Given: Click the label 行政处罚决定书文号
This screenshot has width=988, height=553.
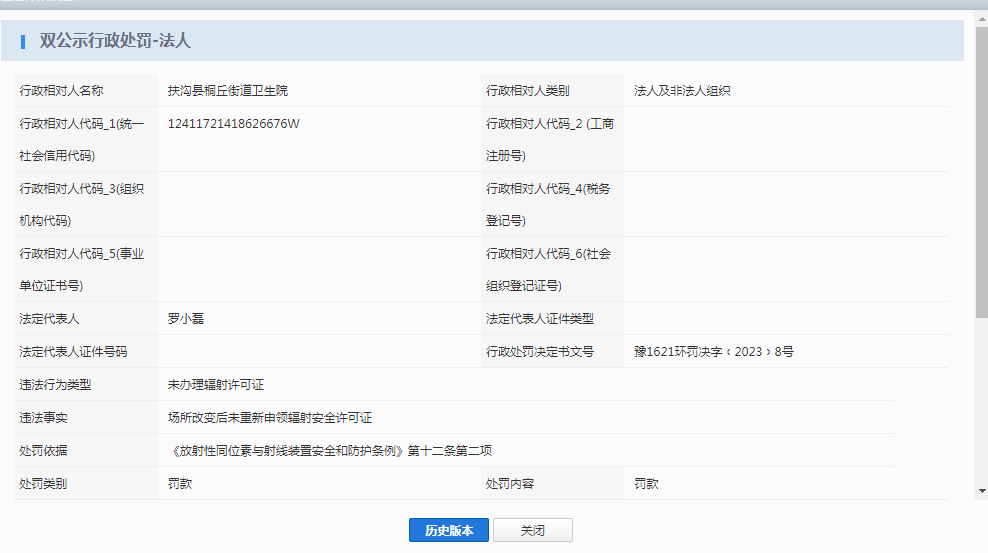Looking at the screenshot, I should pyautogui.click(x=539, y=351).
